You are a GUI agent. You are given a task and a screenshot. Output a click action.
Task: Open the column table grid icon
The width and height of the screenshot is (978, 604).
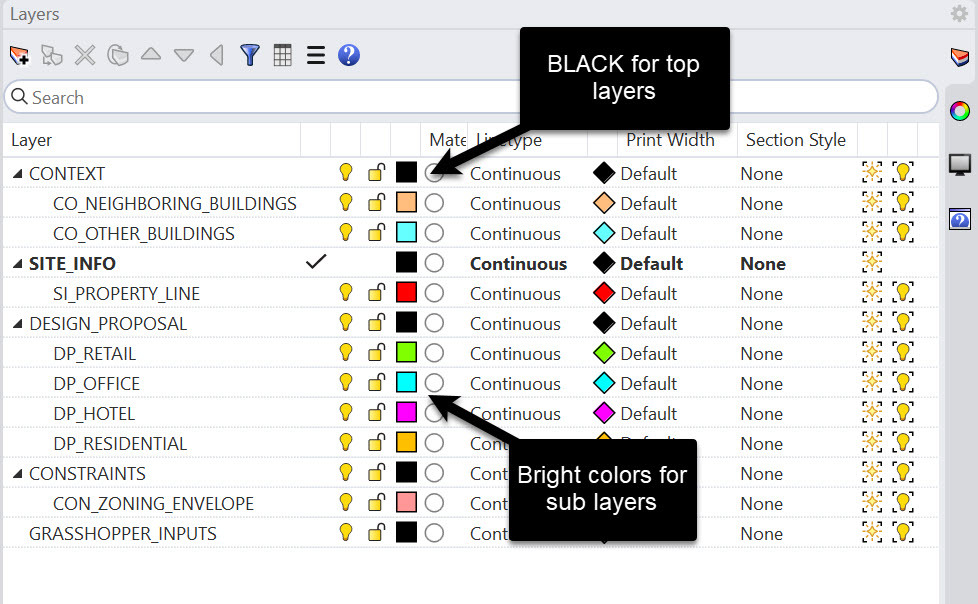click(x=283, y=56)
